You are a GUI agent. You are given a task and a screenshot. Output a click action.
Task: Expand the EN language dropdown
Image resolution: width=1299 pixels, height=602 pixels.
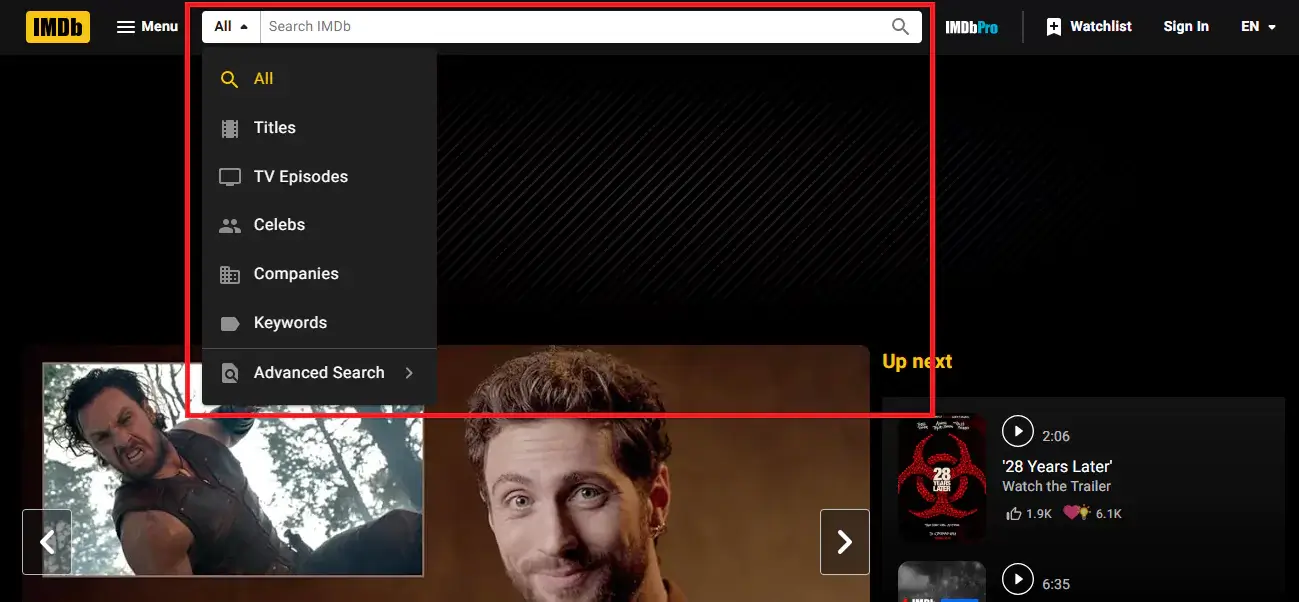tap(1258, 27)
